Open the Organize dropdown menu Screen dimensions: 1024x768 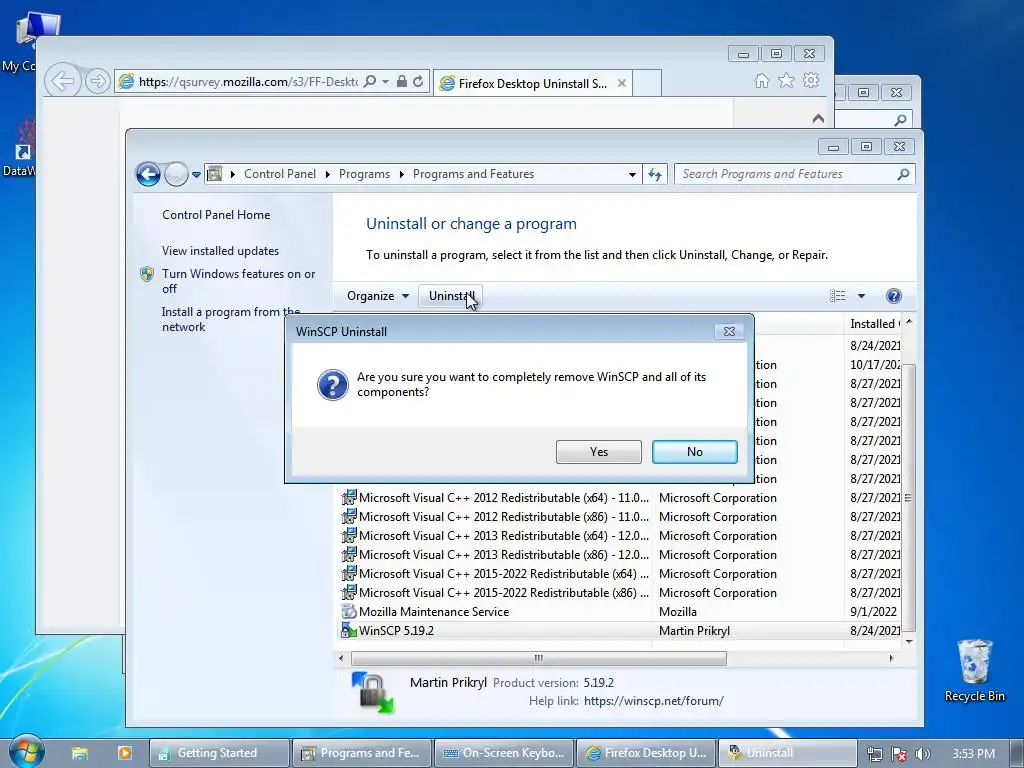377,296
